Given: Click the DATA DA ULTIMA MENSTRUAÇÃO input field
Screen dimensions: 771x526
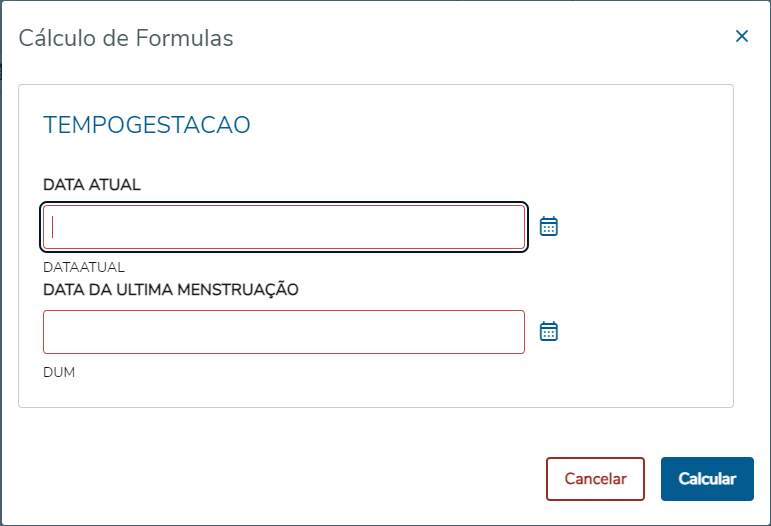Looking at the screenshot, I should tap(284, 332).
